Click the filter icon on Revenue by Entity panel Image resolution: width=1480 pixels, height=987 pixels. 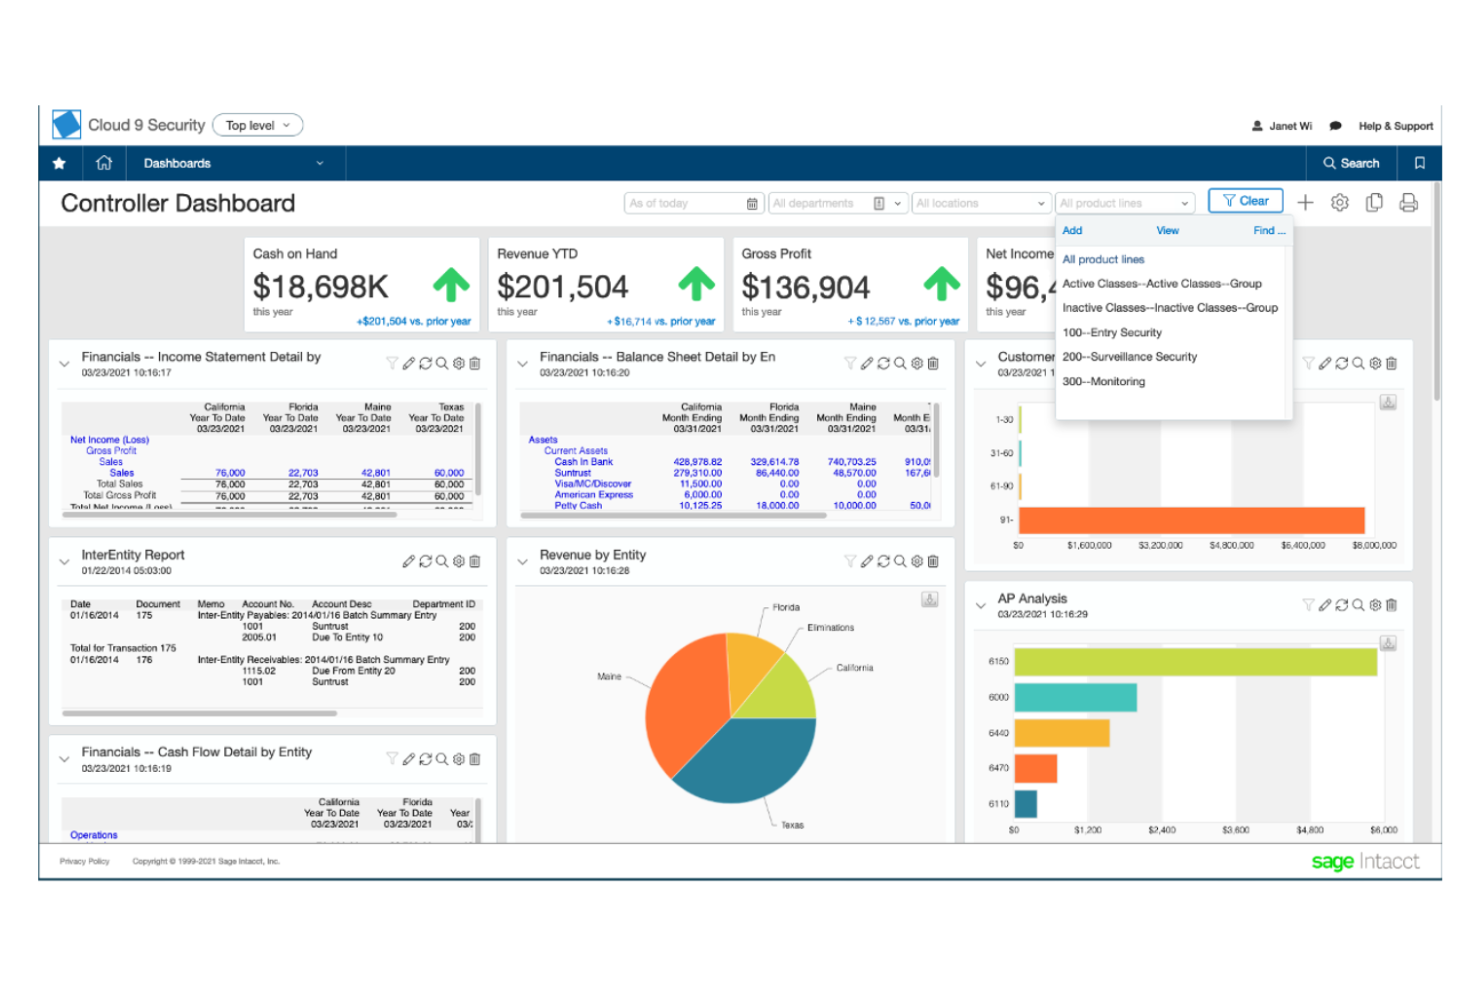850,561
